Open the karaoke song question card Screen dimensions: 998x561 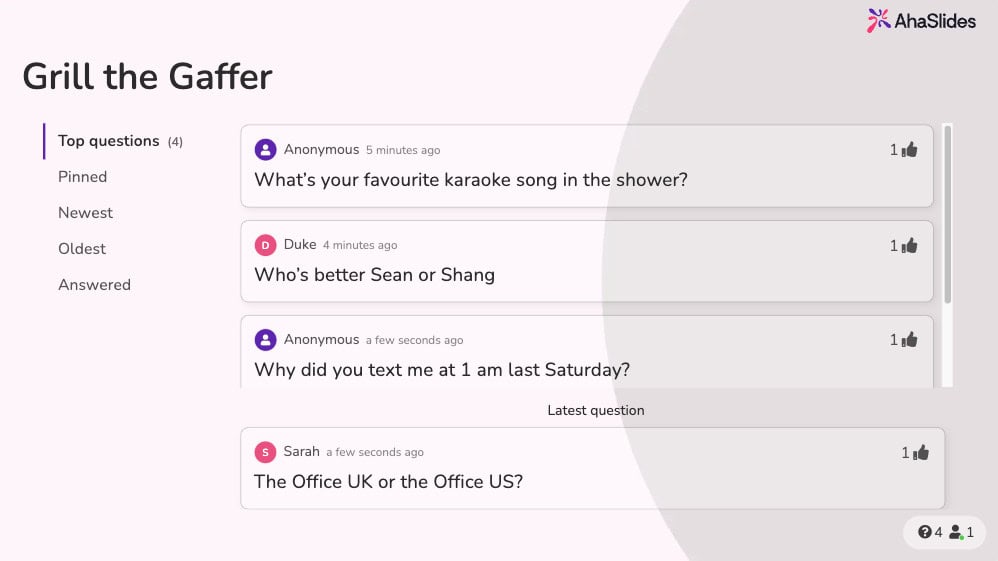pyautogui.click(x=587, y=166)
